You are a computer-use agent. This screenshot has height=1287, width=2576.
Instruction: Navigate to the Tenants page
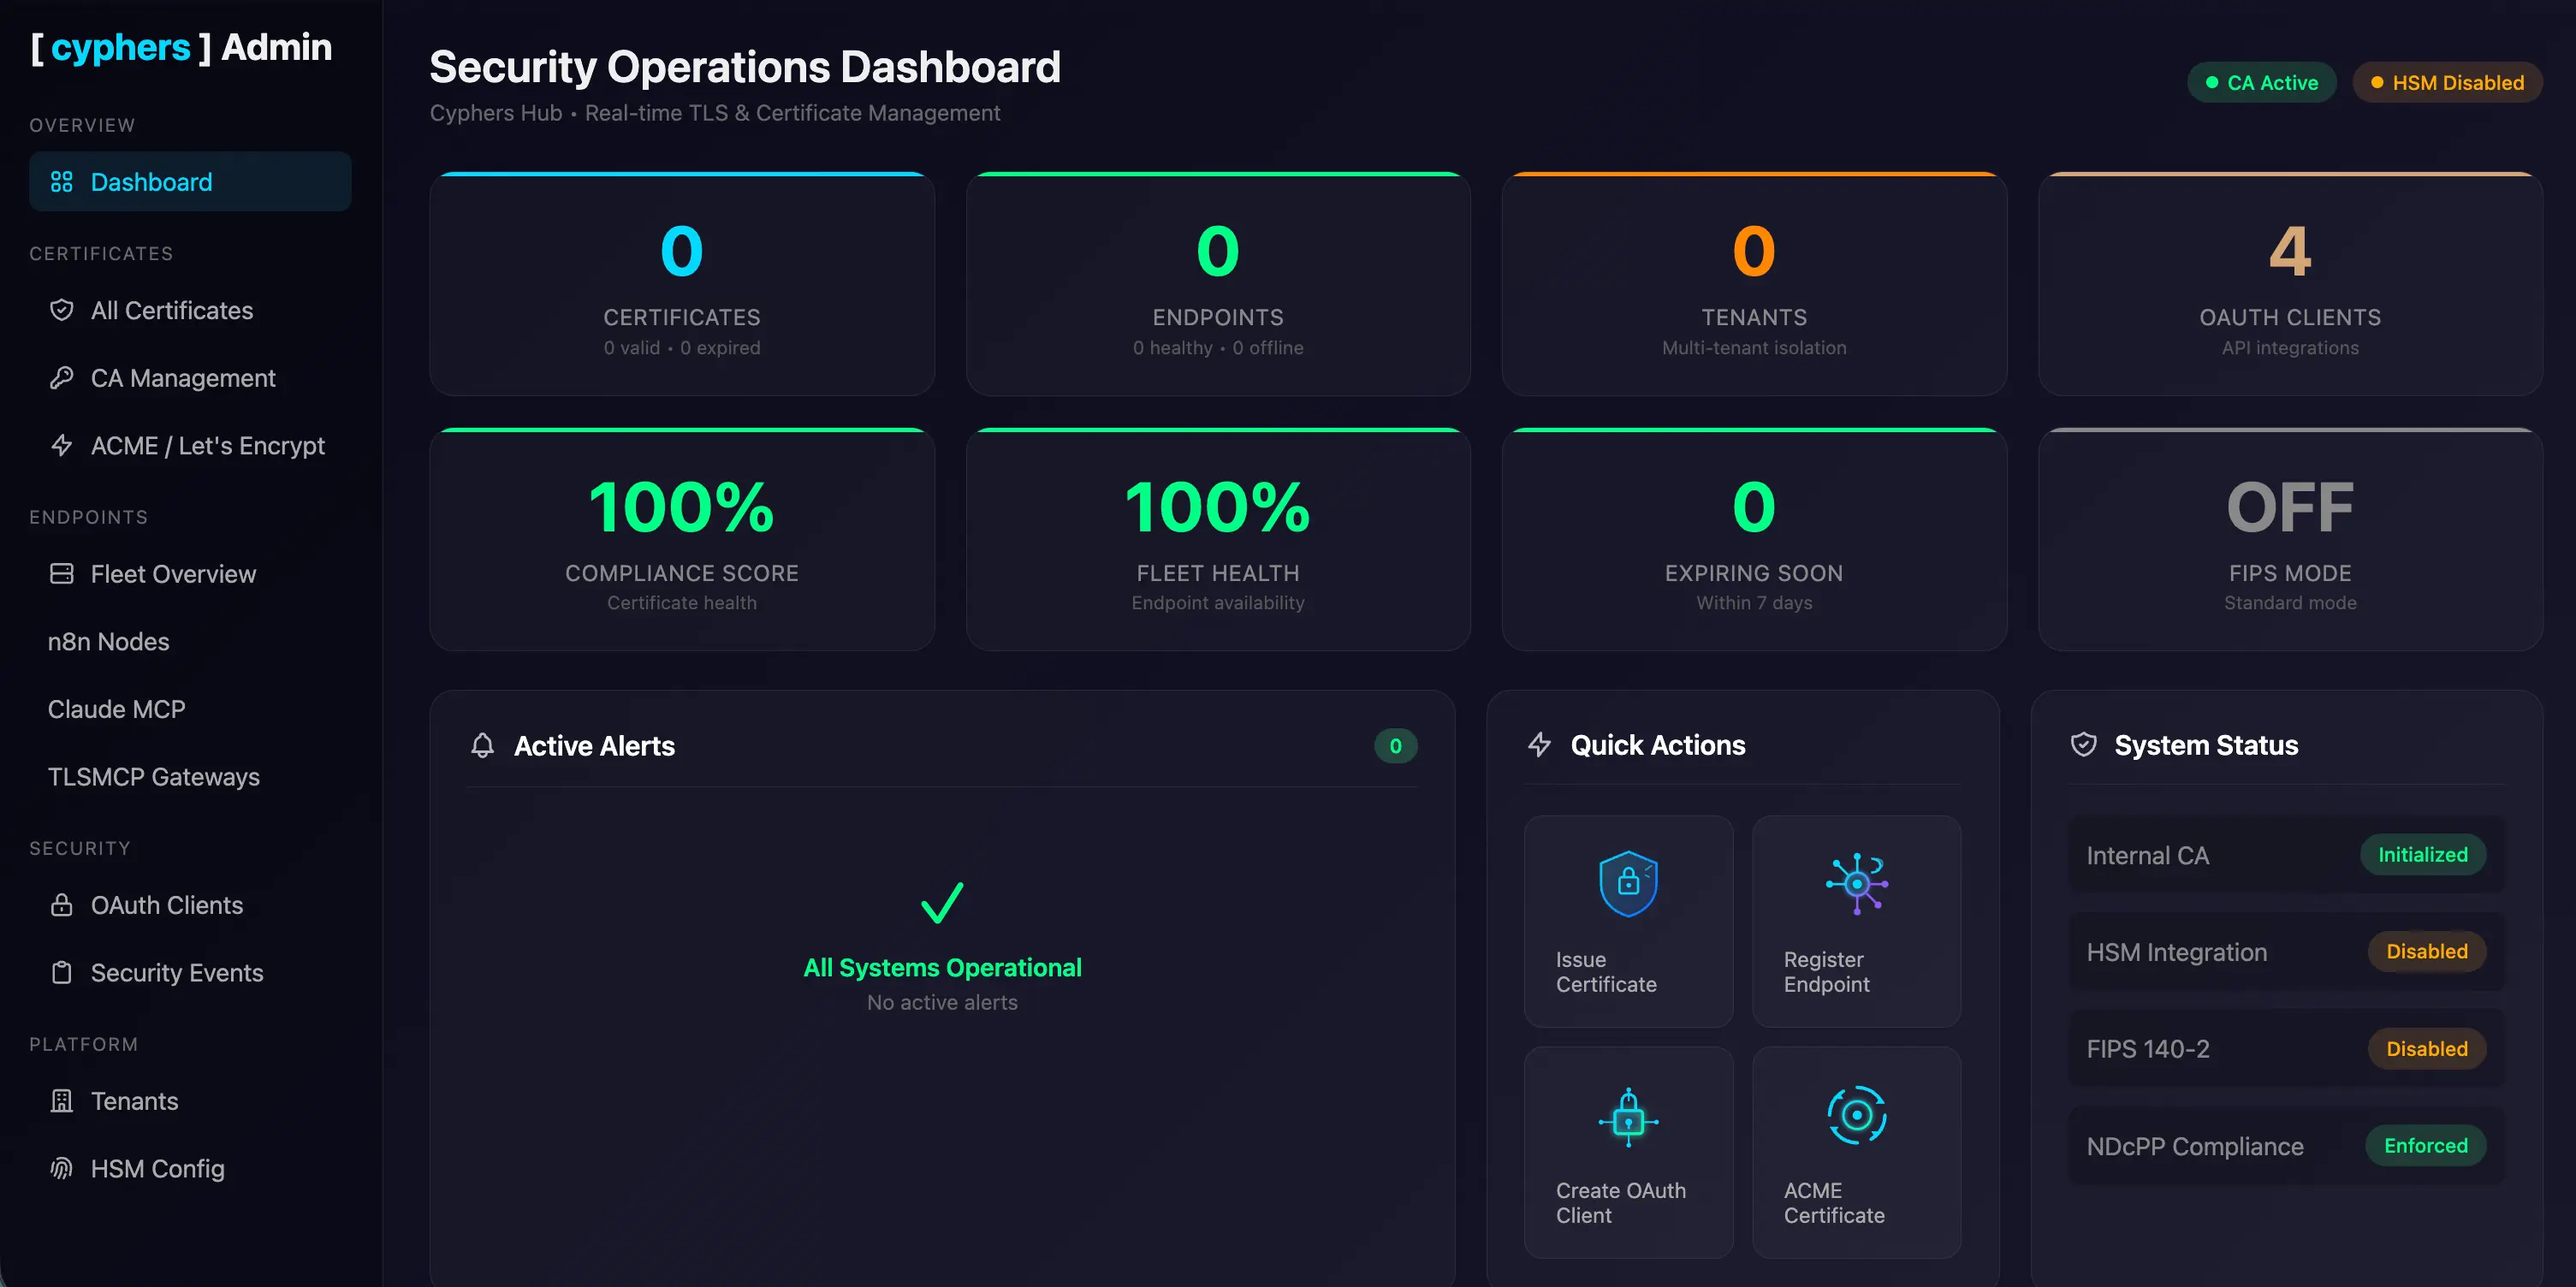point(135,1100)
